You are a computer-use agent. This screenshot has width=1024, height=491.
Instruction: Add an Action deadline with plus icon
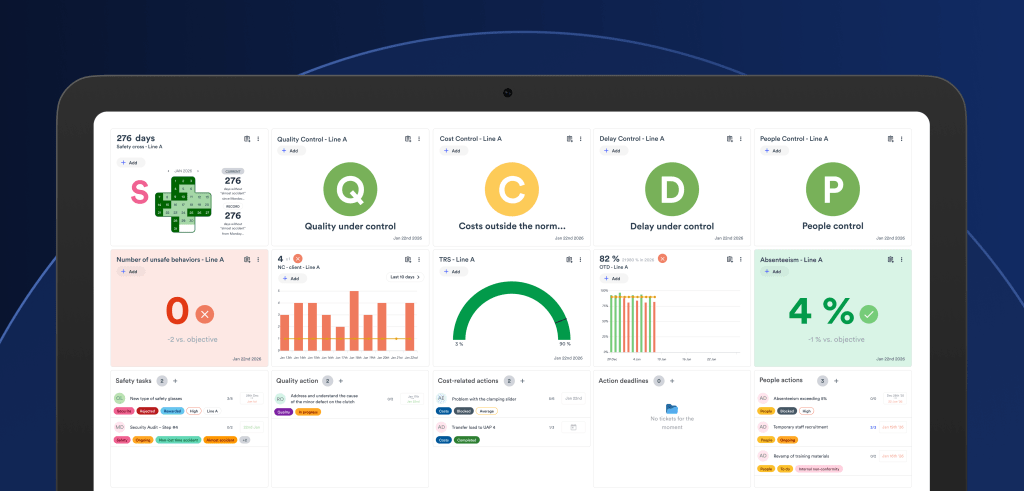coord(672,381)
